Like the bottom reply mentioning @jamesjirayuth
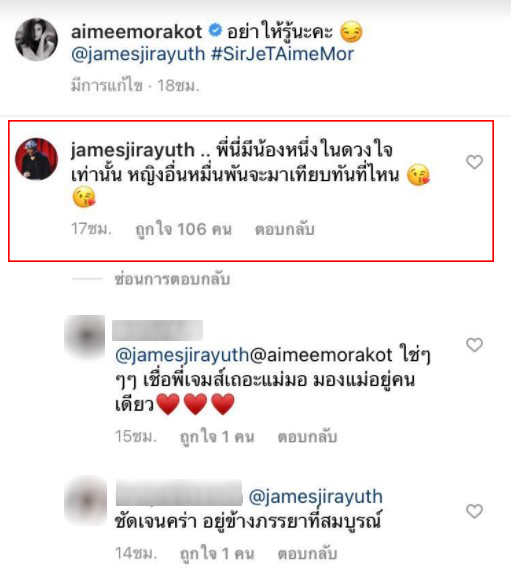511x578 pixels. point(474,511)
